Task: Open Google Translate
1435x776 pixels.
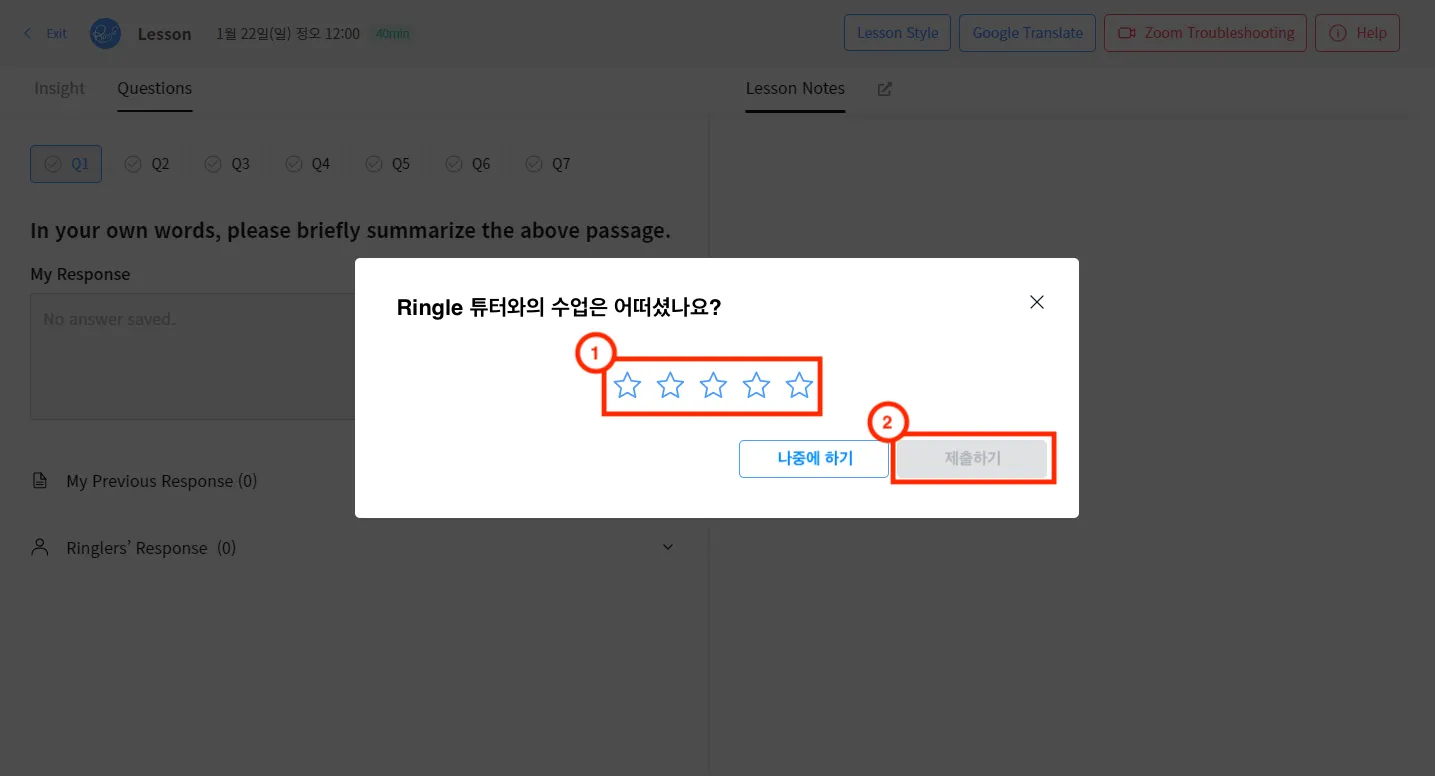Action: tap(1027, 33)
